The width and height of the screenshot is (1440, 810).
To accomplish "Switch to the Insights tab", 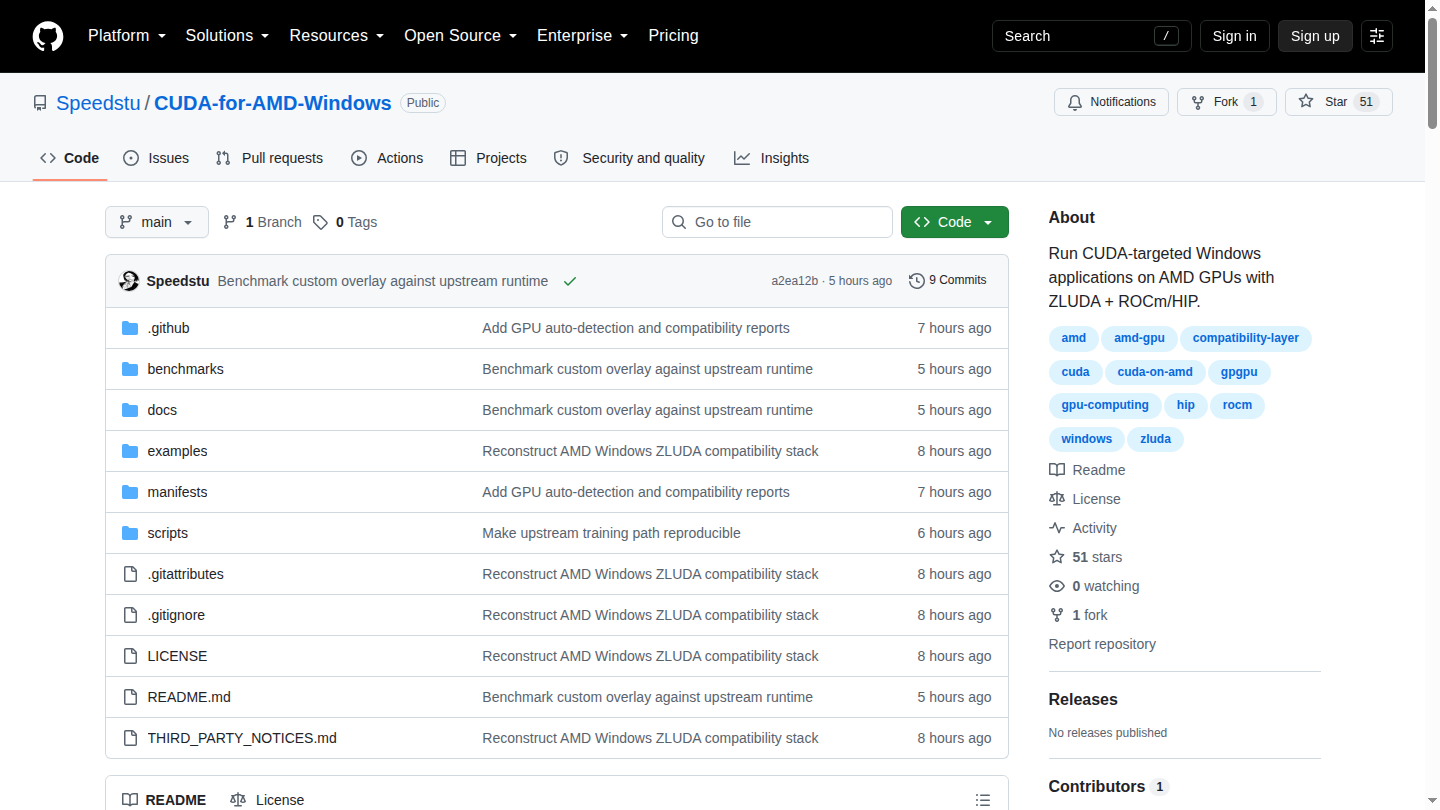I will coord(771,158).
